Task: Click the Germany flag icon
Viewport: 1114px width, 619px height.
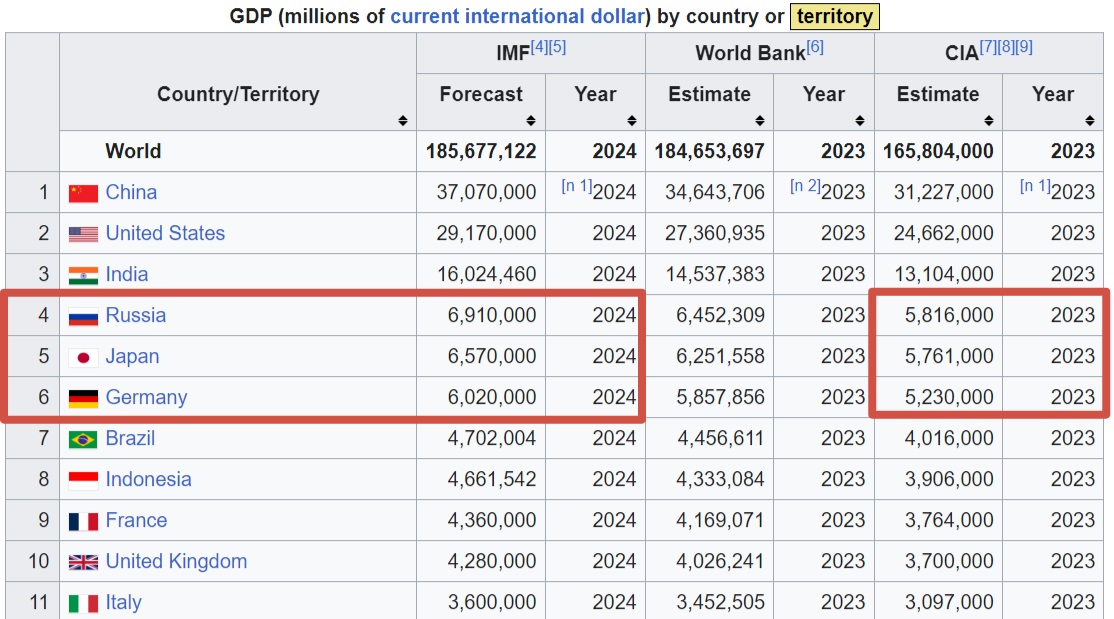Action: click(x=83, y=398)
